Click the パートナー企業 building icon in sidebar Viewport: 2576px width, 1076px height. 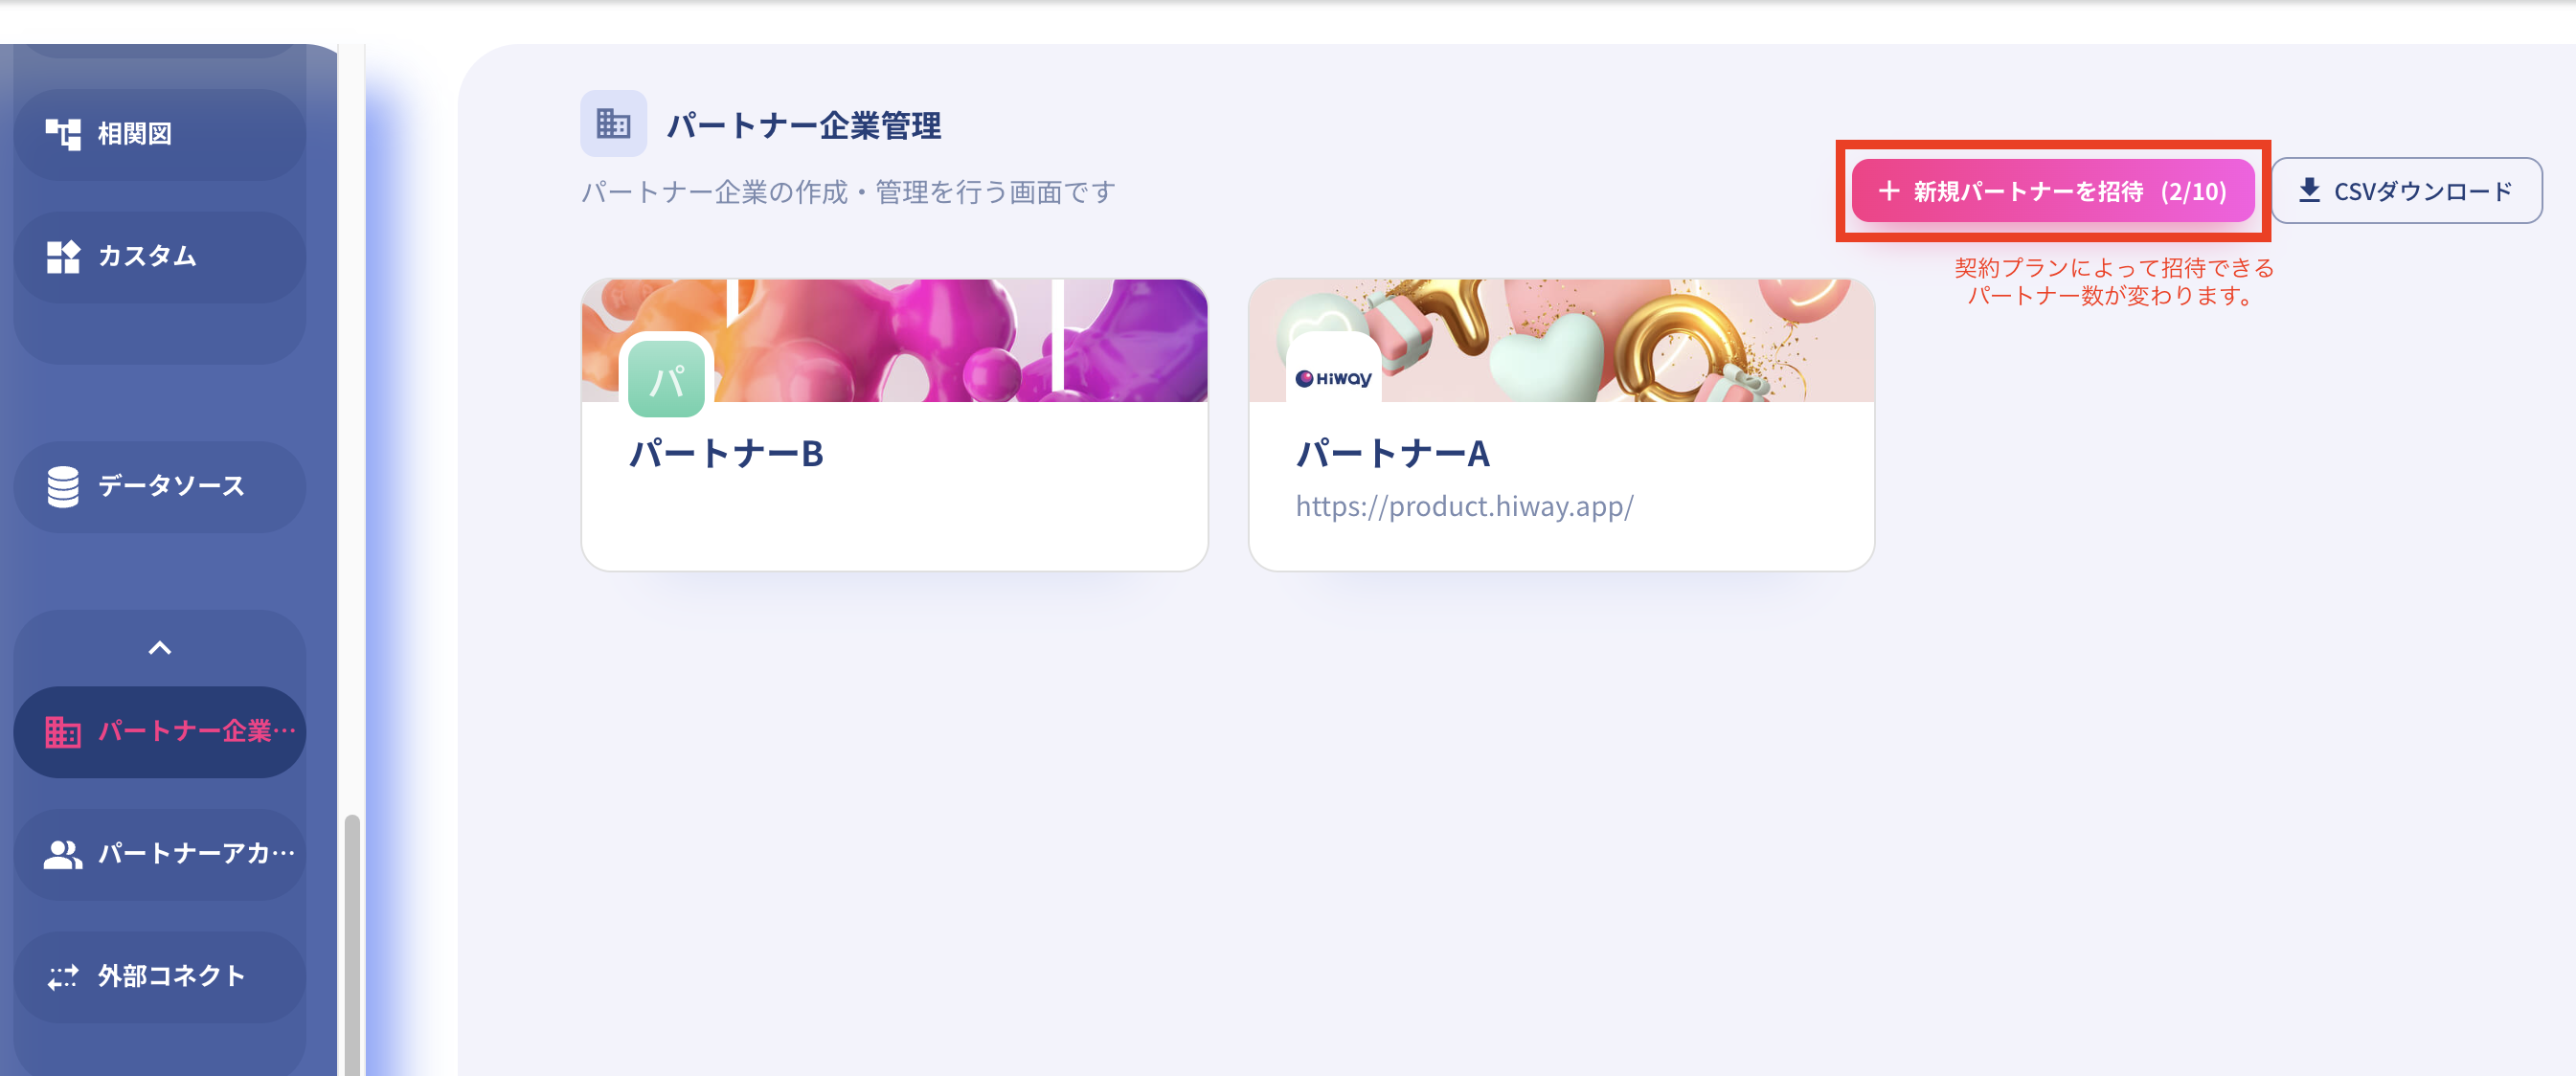[x=63, y=732]
